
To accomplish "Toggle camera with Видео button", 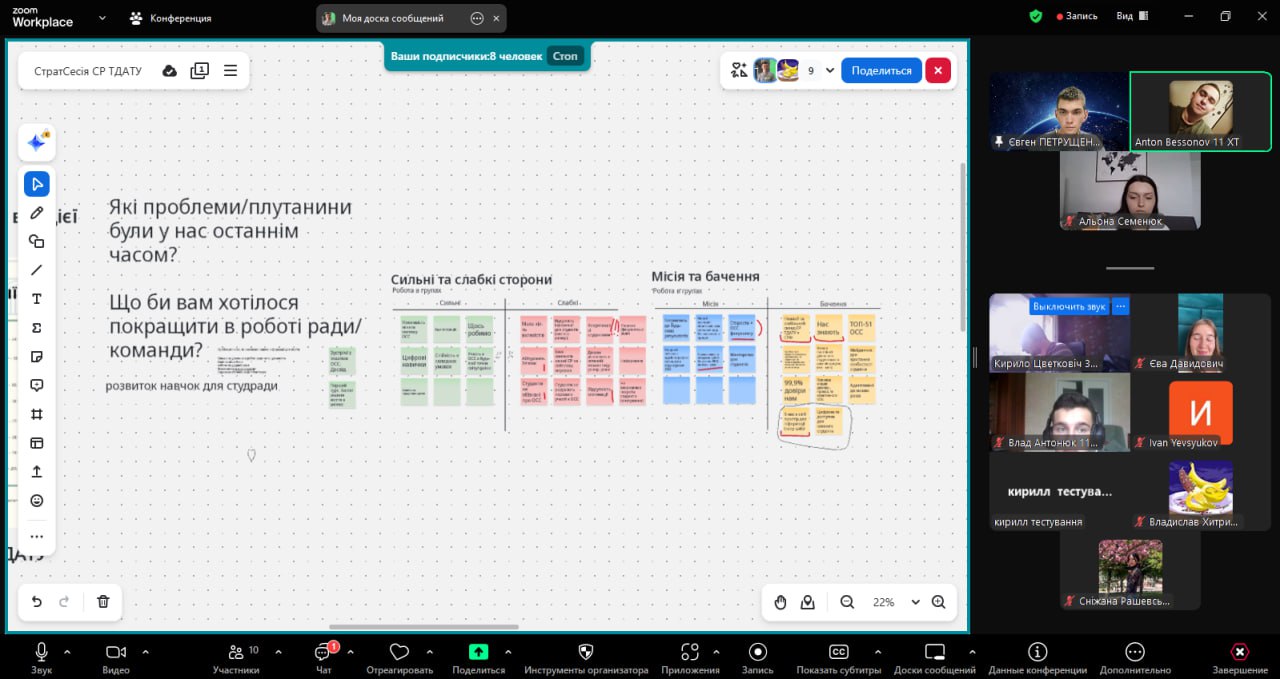I will [x=116, y=658].
